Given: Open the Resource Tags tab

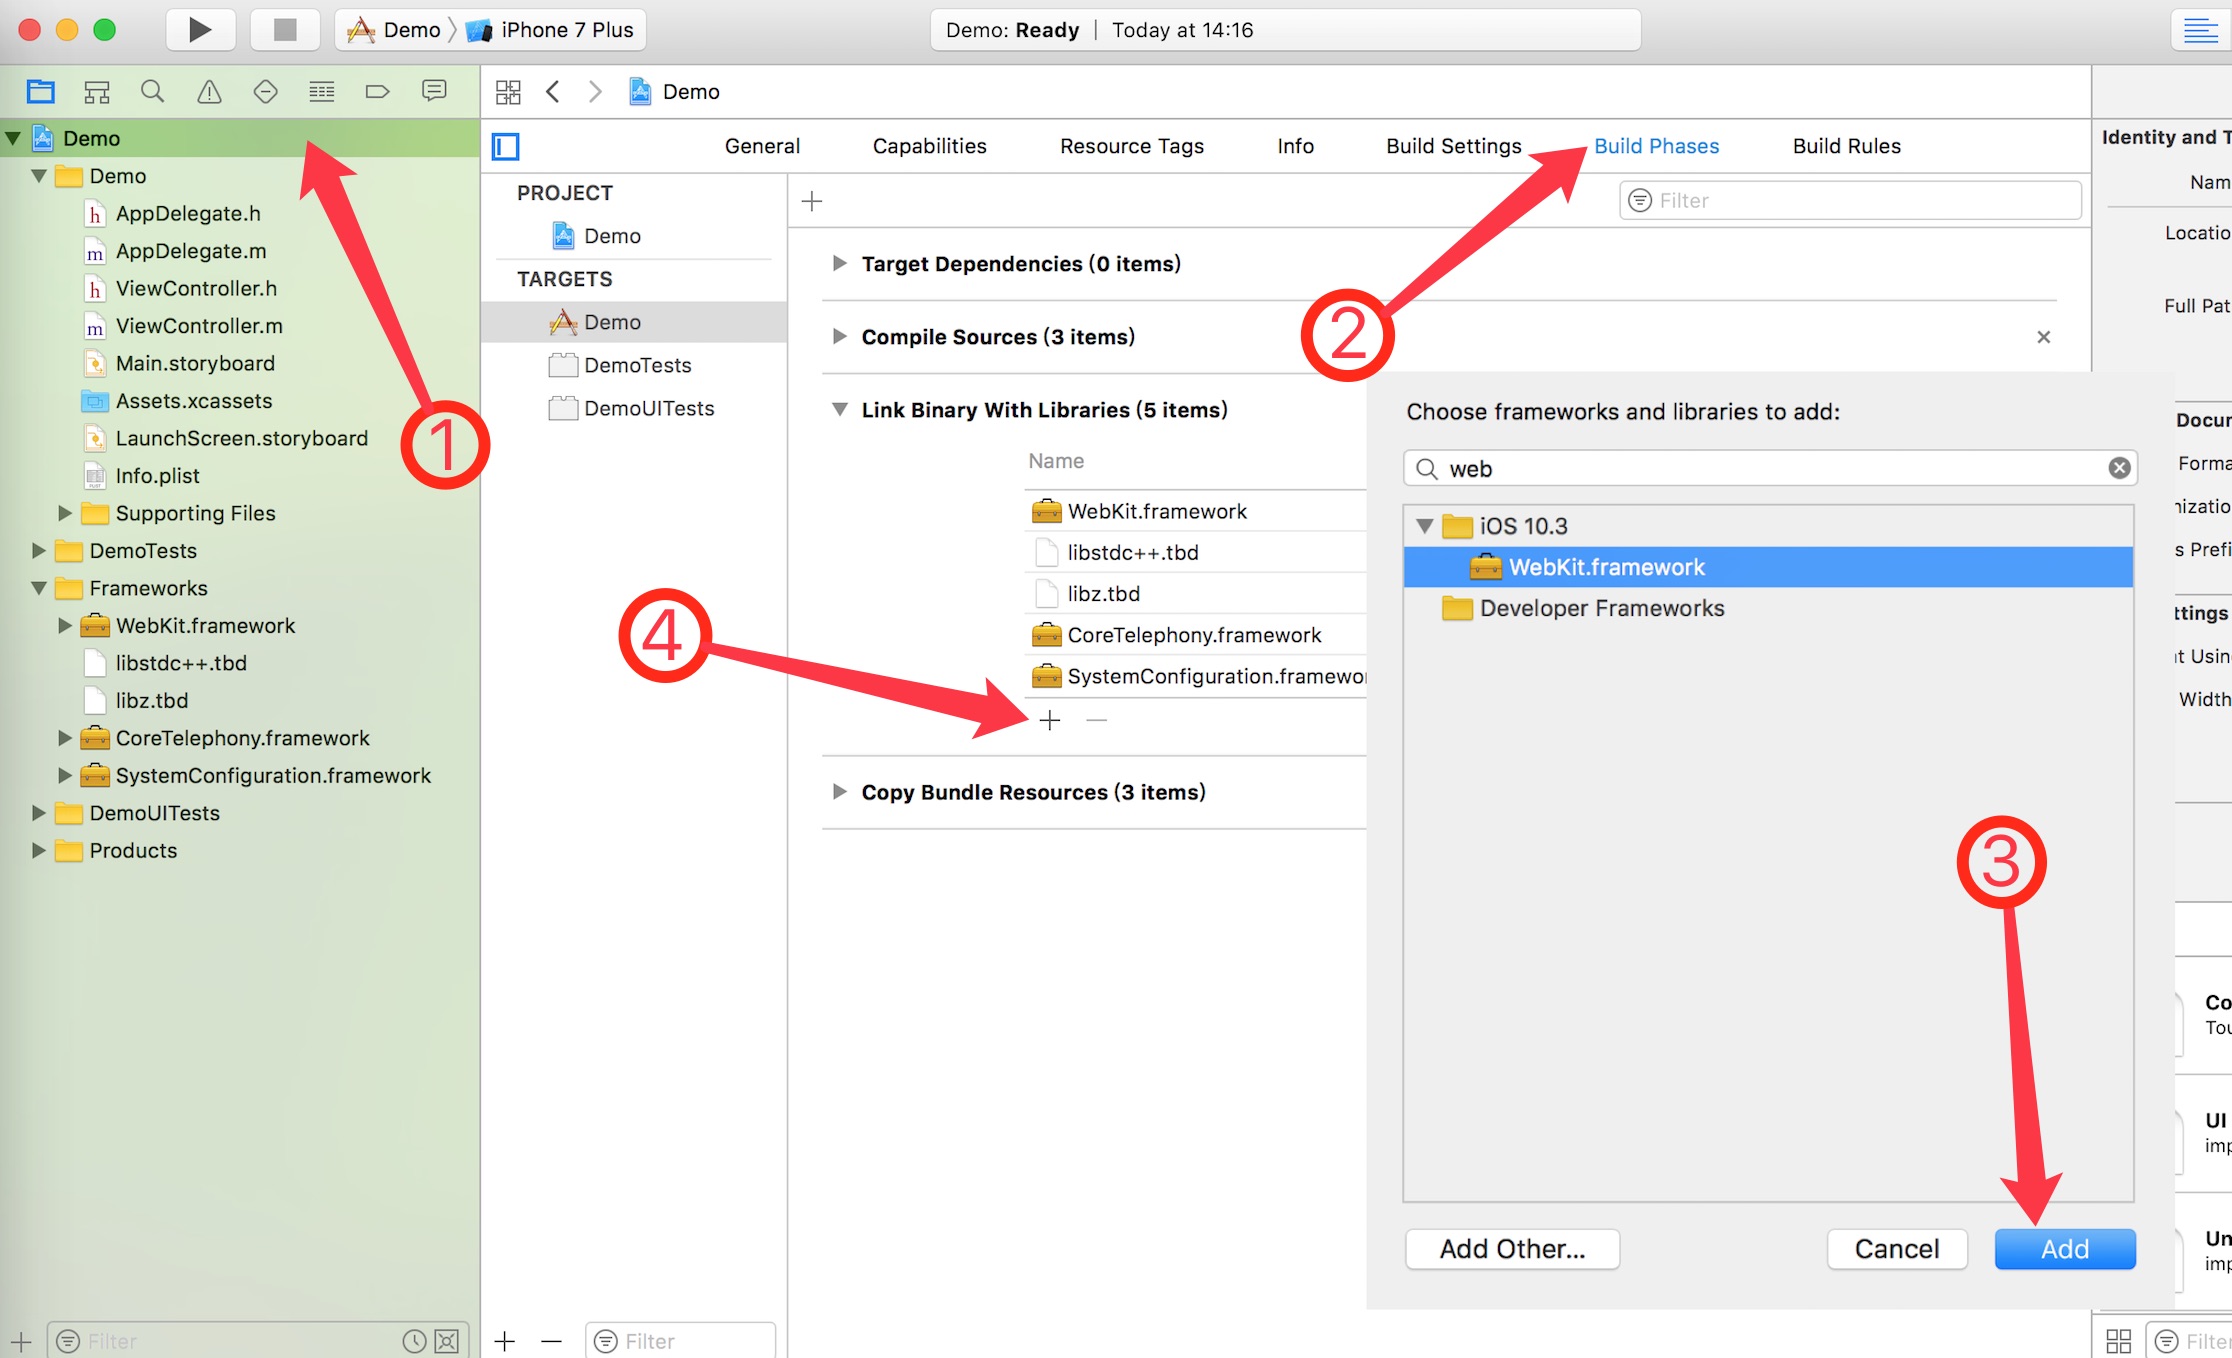Looking at the screenshot, I should coord(1132,146).
